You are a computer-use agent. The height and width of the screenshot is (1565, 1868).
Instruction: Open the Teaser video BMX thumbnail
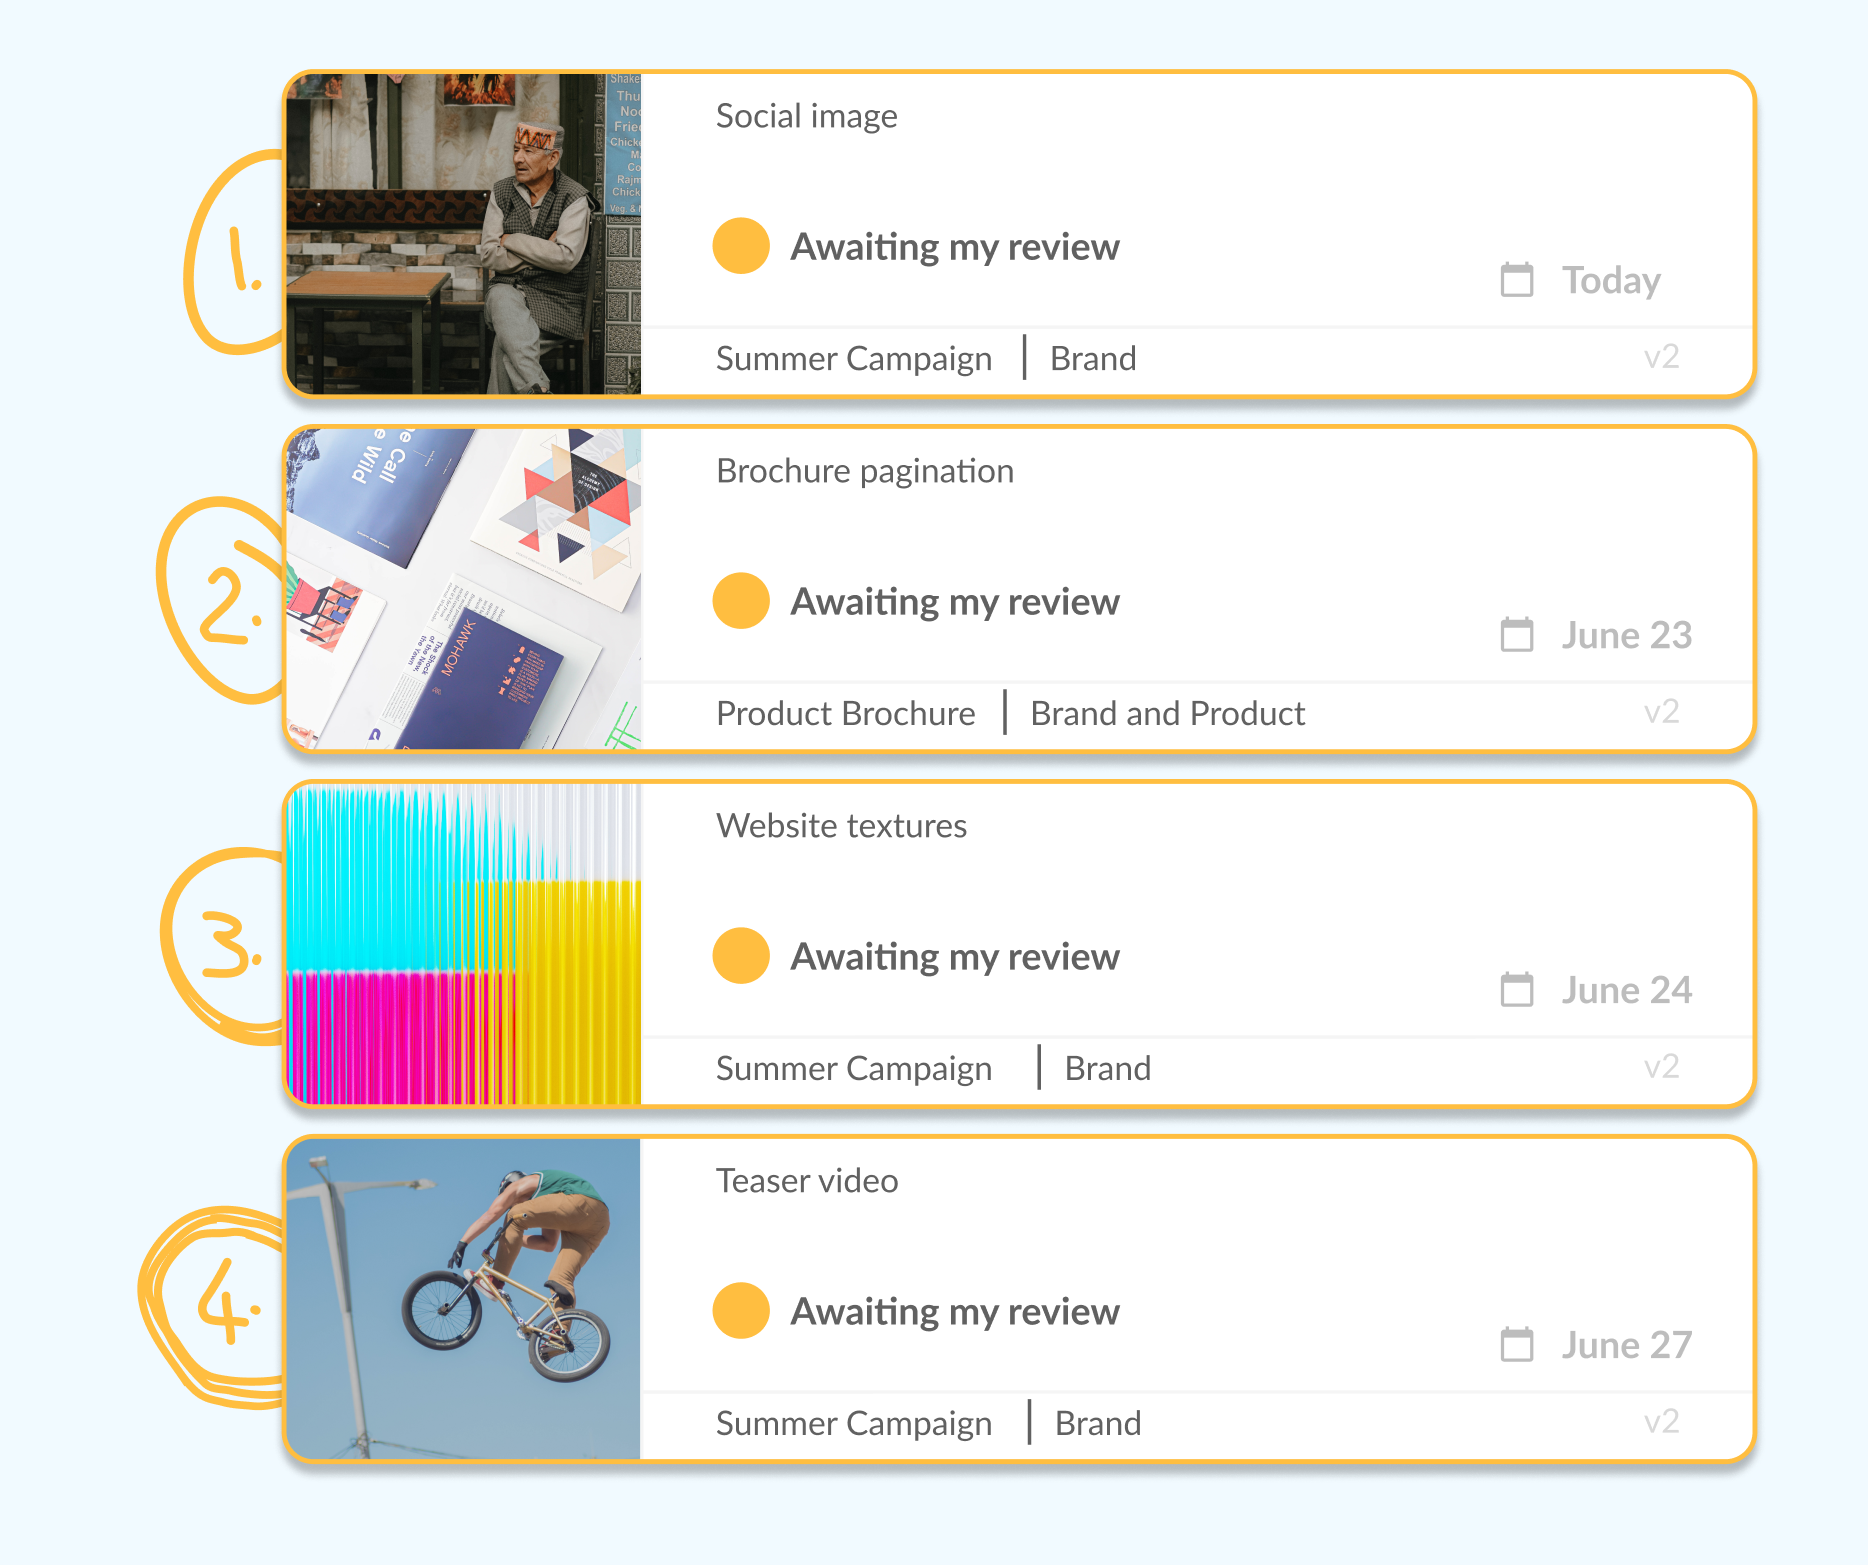(x=463, y=1299)
